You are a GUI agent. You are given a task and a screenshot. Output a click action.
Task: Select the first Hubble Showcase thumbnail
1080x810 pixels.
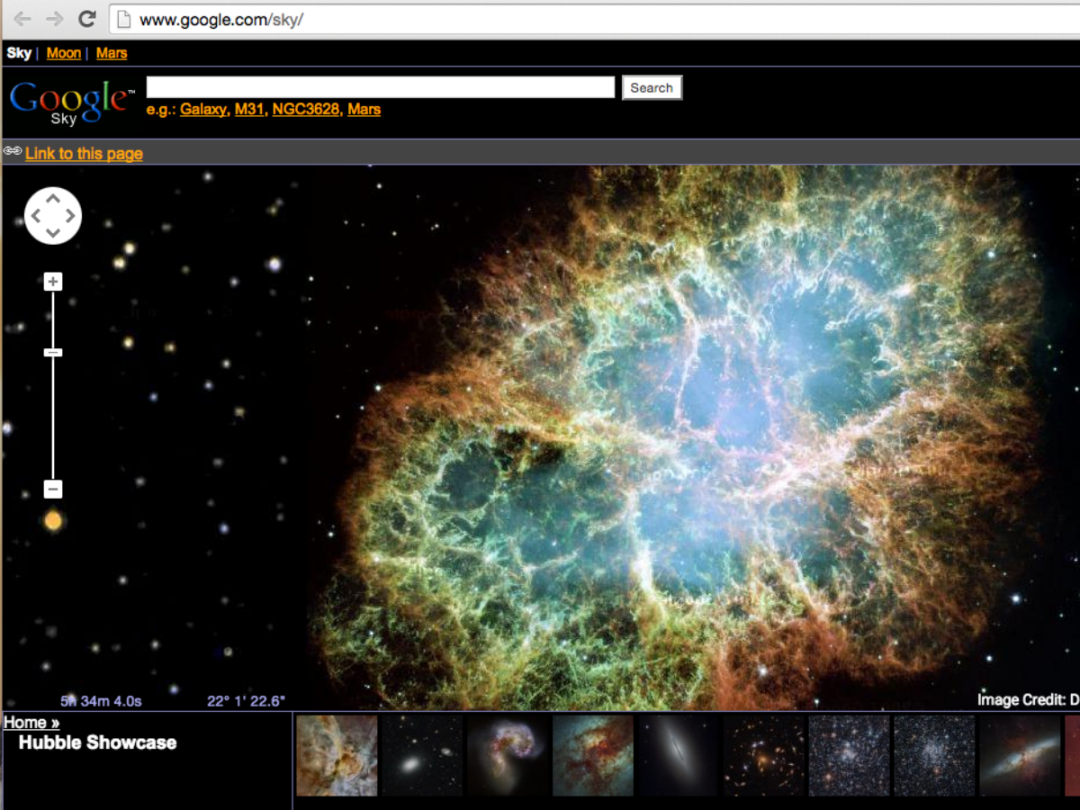coord(337,755)
